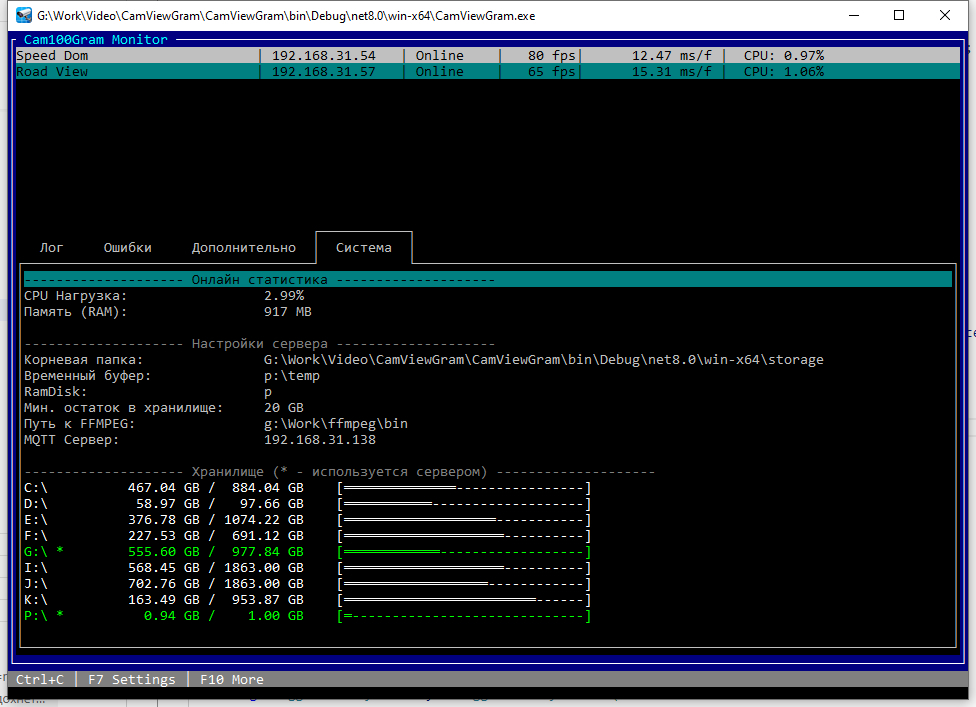Minimize the CamViewGram console window
The image size is (976, 707).
[x=853, y=15]
